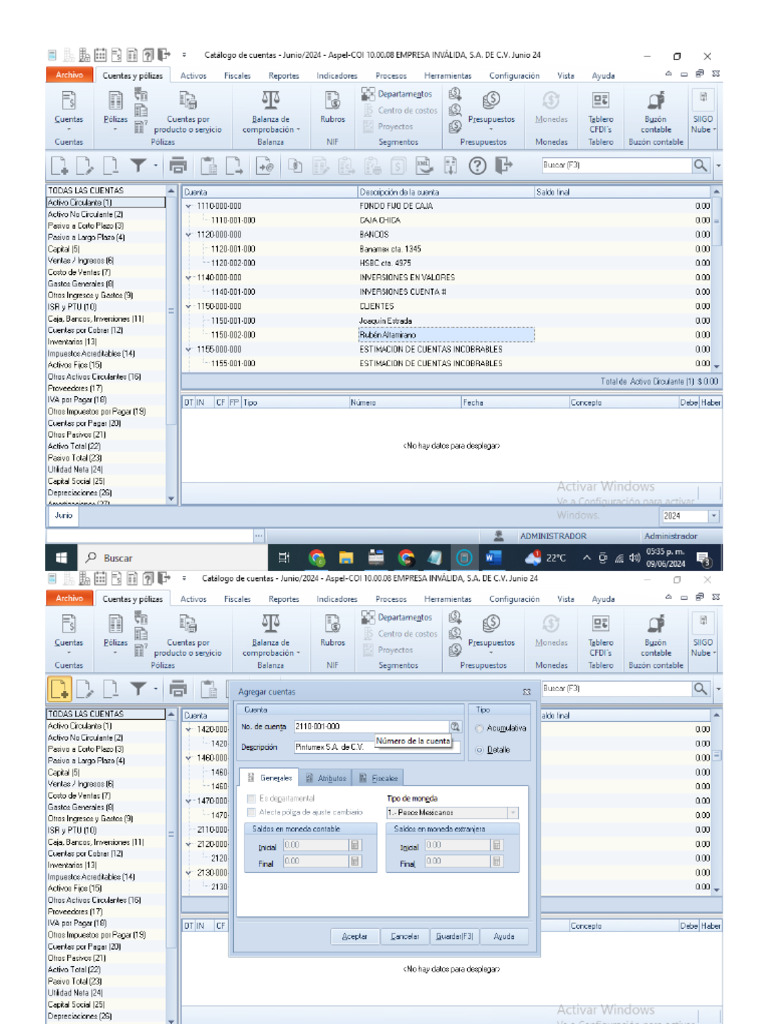The image size is (768, 1024).
Task: Click the Ayuda button in the dialog
Action: point(504,936)
